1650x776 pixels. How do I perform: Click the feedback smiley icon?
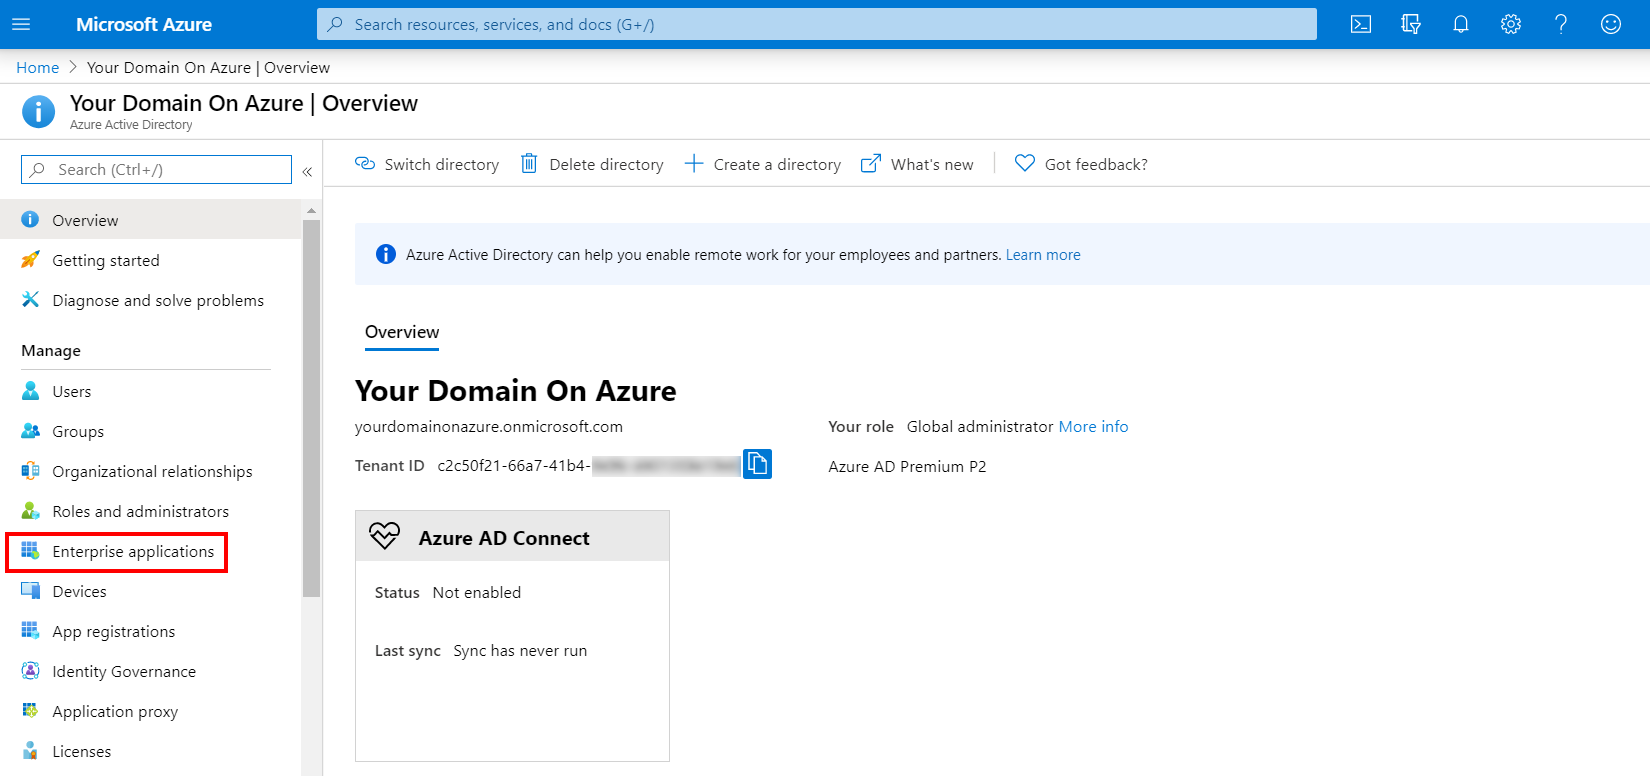click(1610, 24)
